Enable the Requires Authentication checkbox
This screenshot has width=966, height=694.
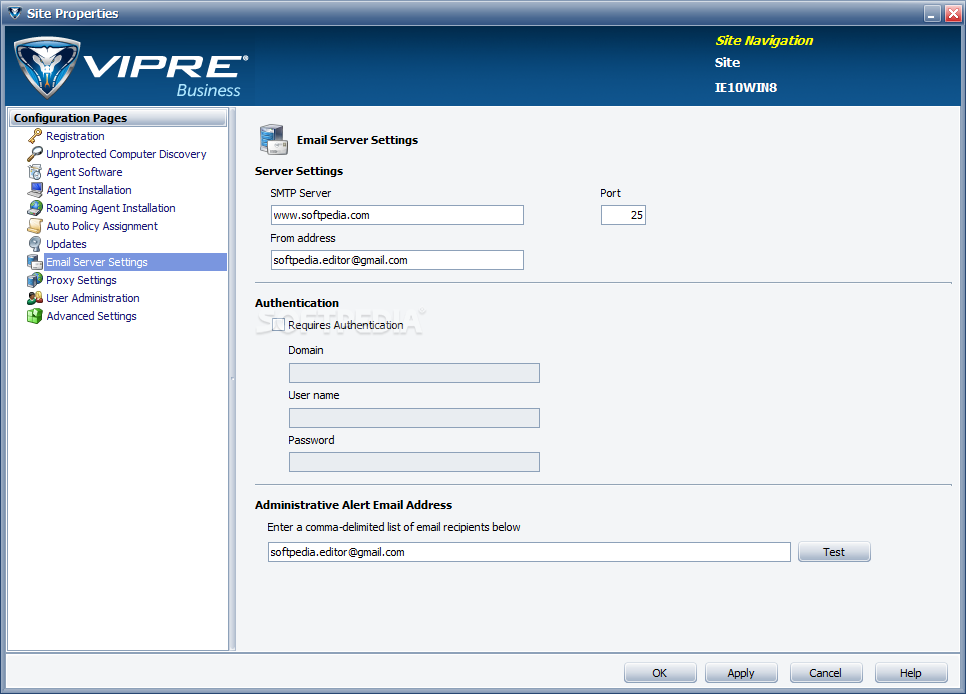(x=278, y=325)
